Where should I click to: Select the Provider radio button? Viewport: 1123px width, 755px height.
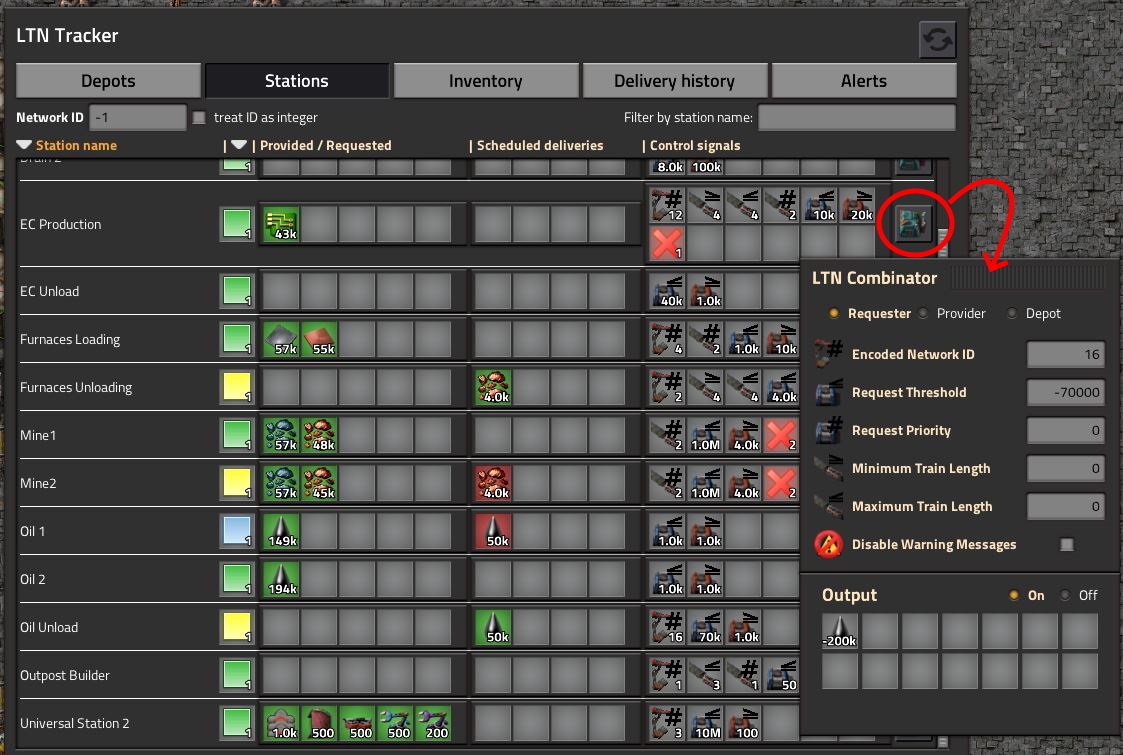(924, 314)
